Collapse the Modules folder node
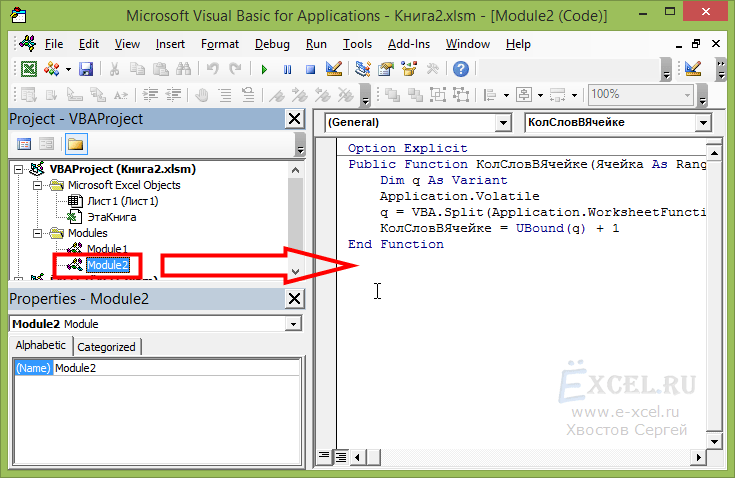 click(37, 233)
